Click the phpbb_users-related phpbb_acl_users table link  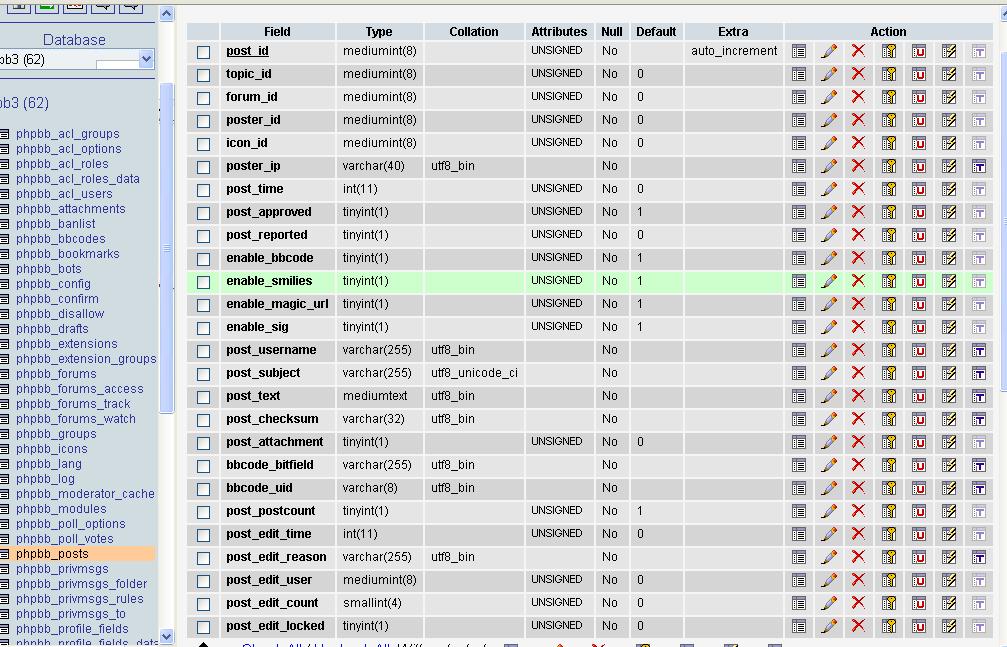pos(64,194)
